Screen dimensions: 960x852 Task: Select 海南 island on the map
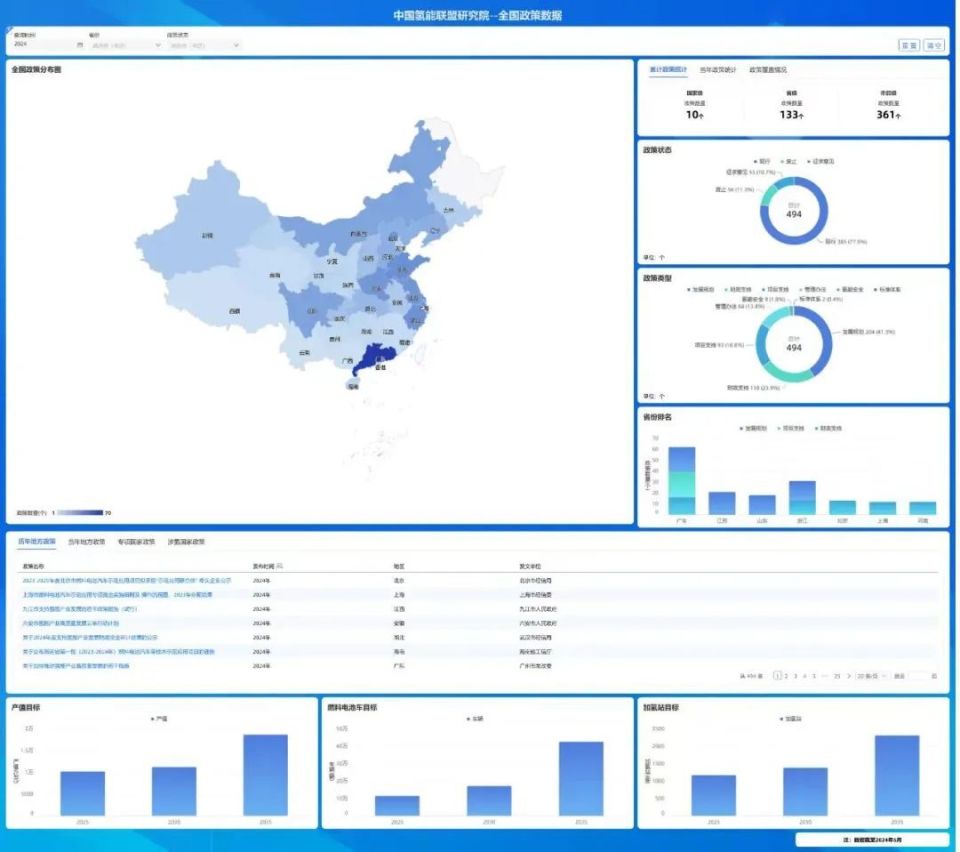(x=353, y=386)
